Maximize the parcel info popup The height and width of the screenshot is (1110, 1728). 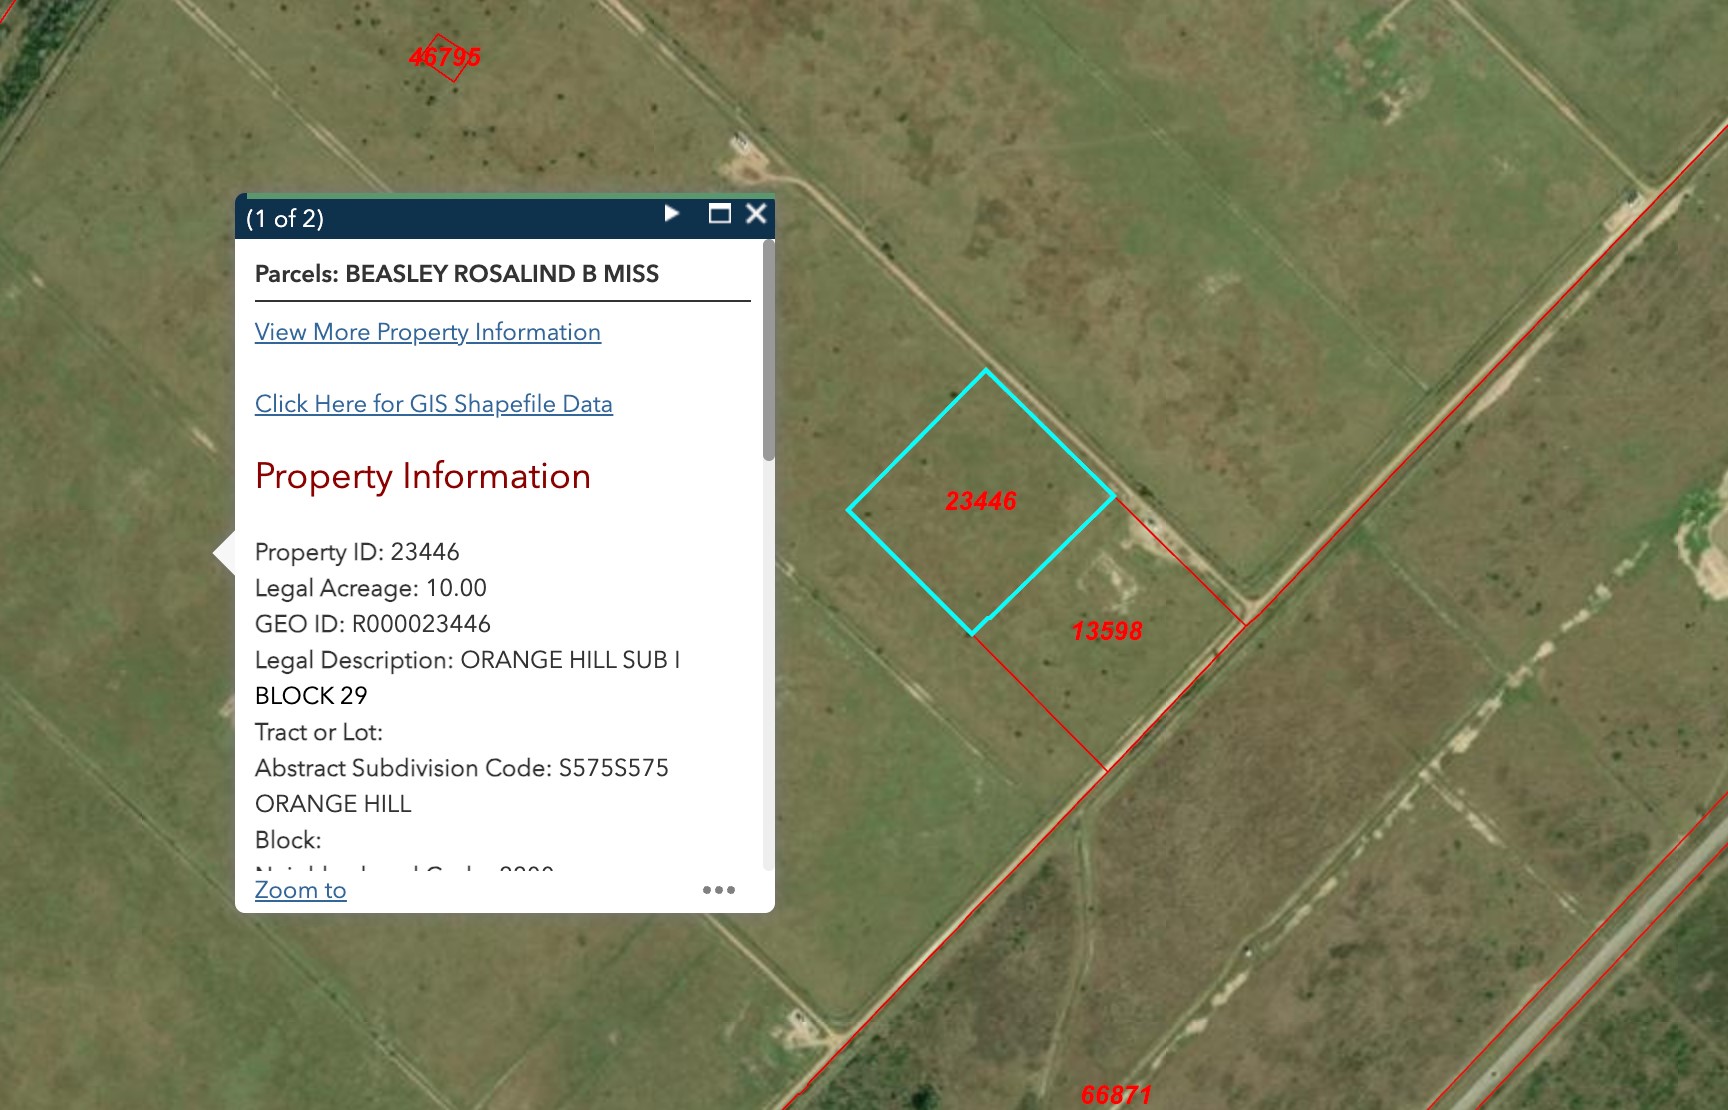click(x=719, y=213)
